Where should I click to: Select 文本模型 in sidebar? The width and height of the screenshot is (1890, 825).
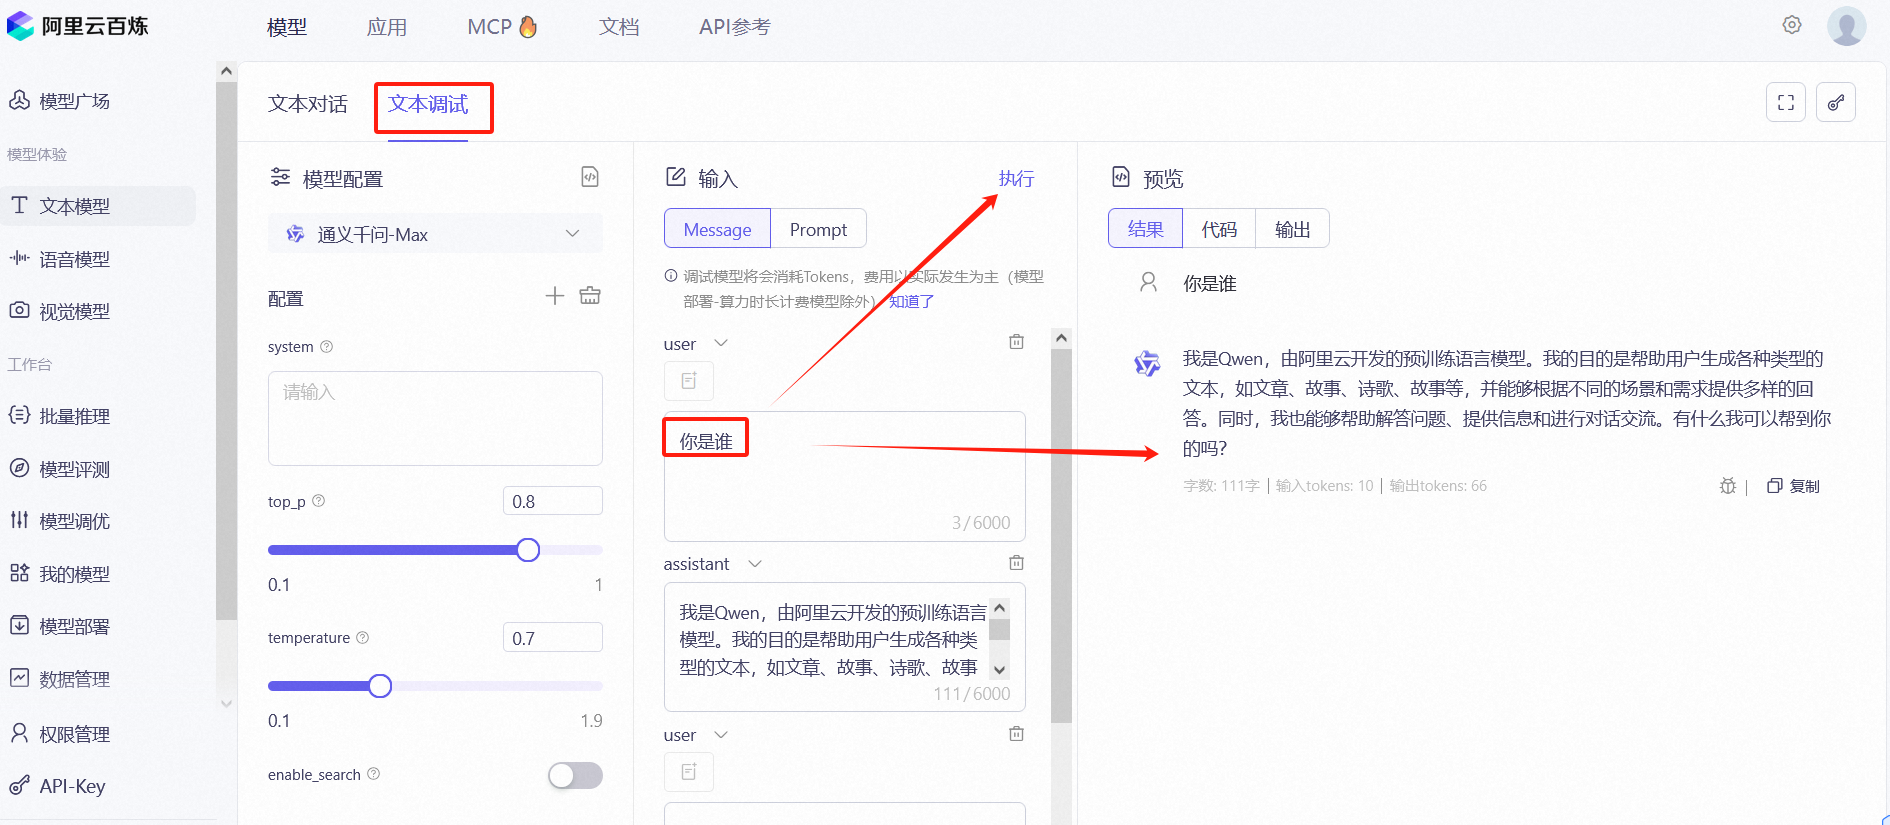[x=98, y=206]
